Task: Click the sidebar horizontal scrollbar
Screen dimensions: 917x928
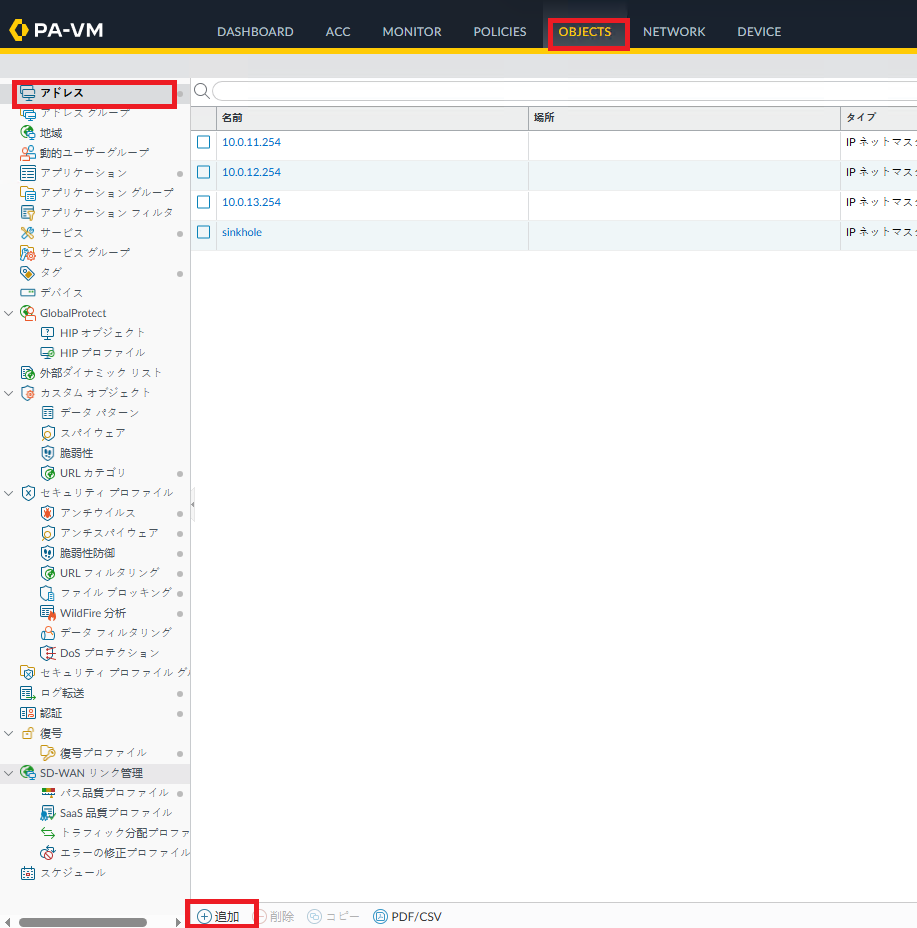Action: click(86, 922)
